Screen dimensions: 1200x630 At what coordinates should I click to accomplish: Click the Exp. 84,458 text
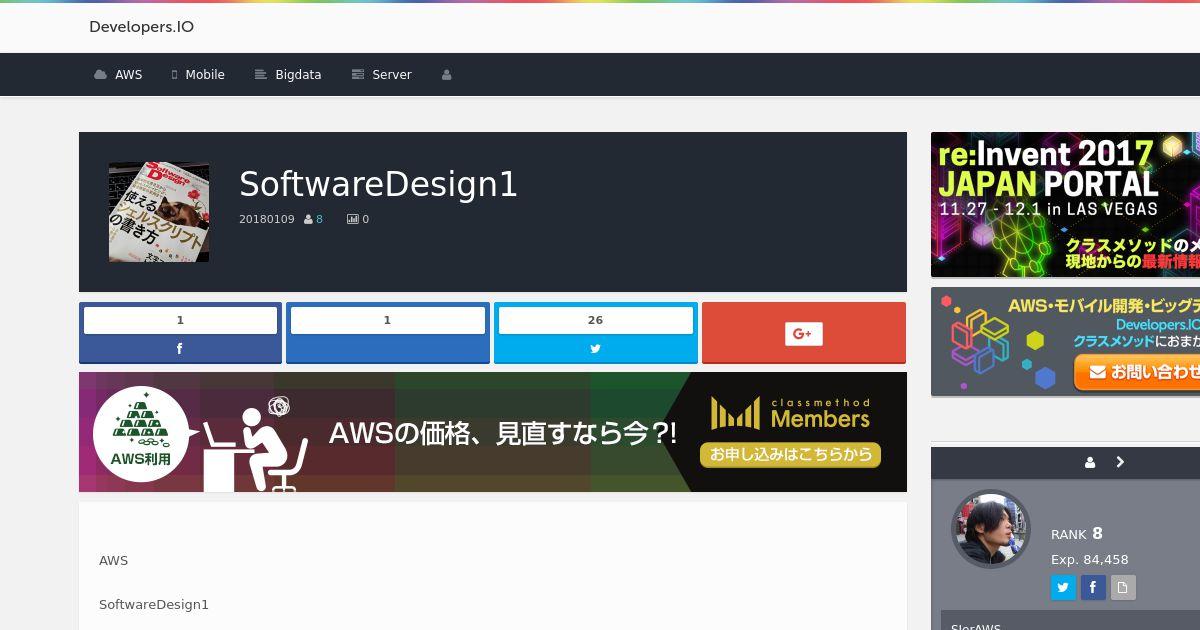[x=1090, y=560]
